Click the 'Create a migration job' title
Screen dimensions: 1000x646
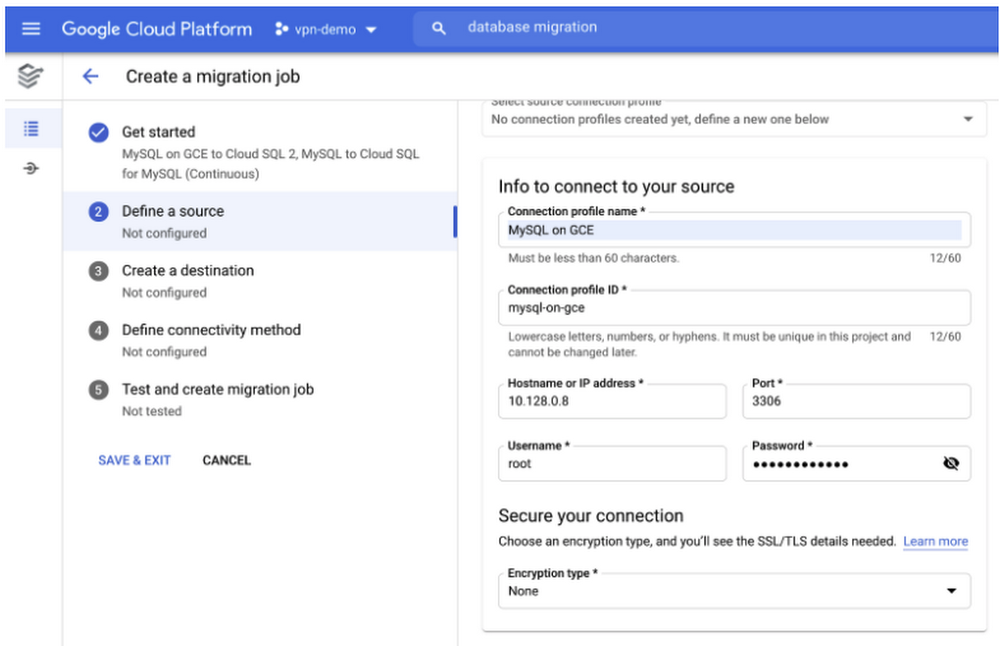pos(213,77)
